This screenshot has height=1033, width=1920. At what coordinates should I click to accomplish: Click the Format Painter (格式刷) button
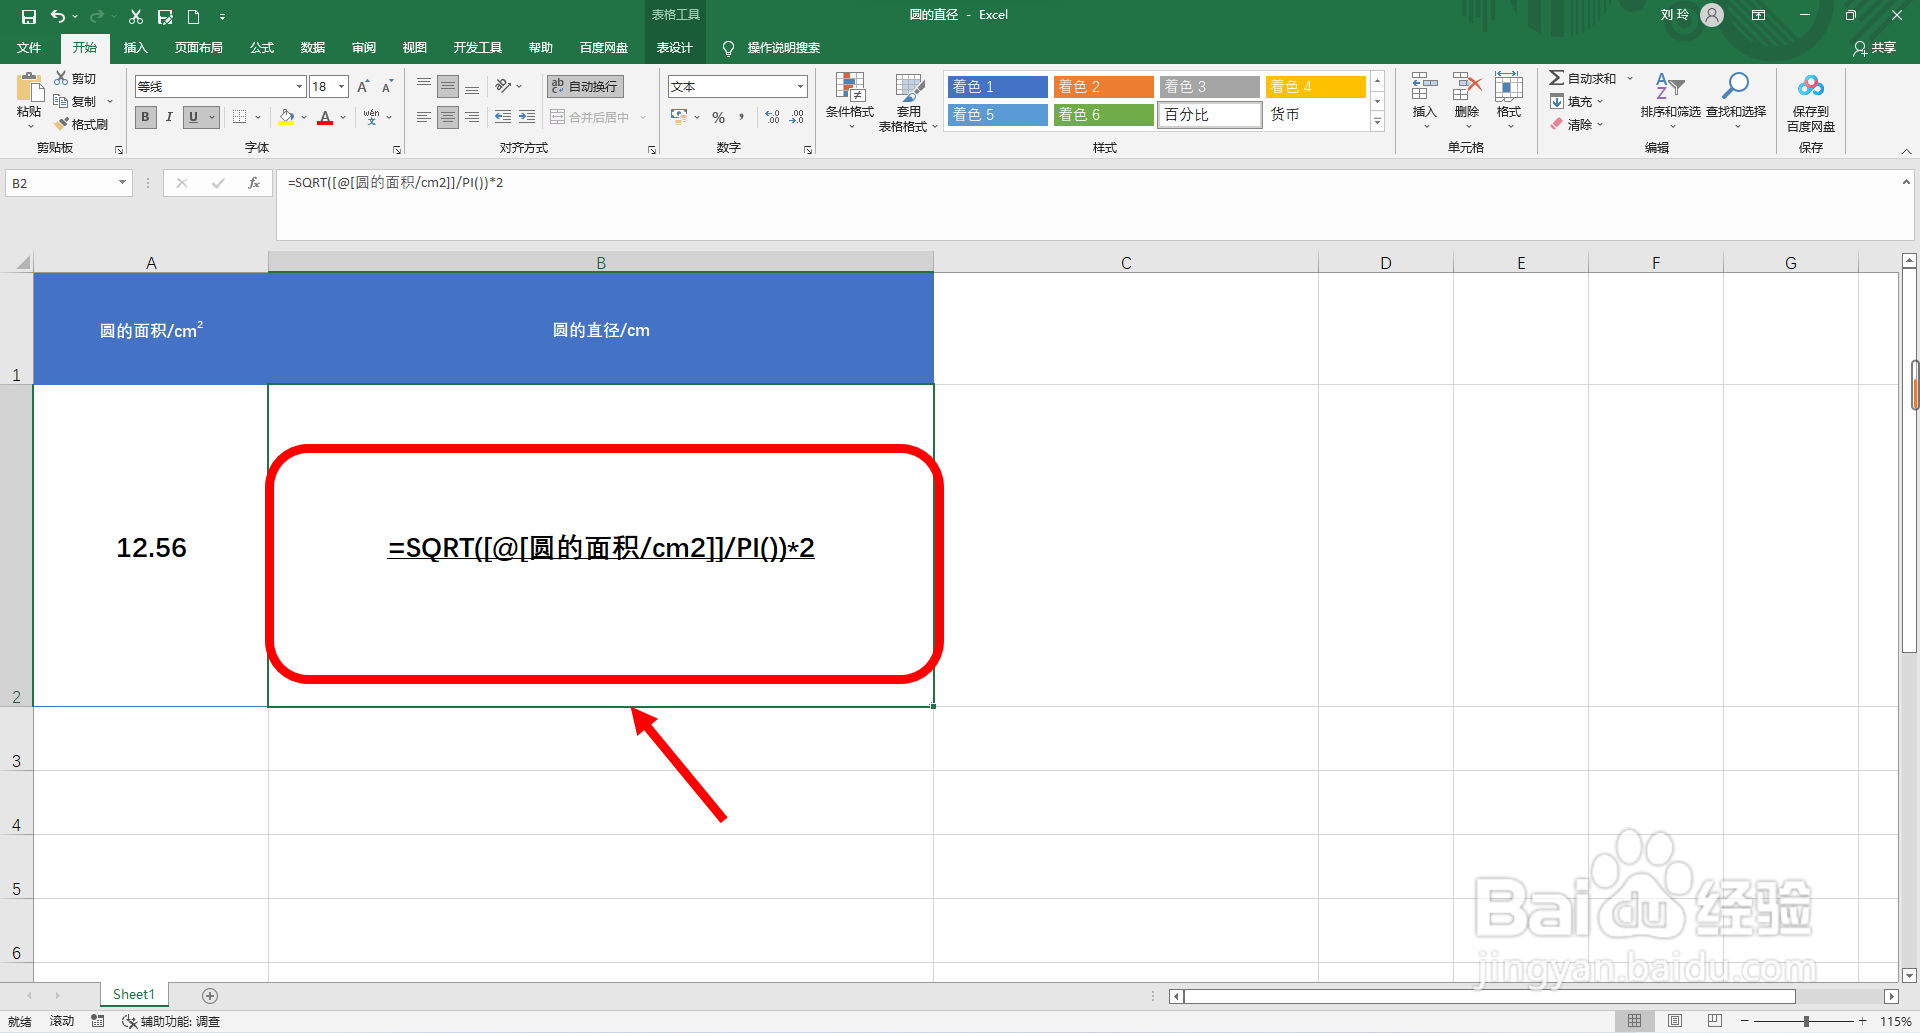[x=81, y=124]
